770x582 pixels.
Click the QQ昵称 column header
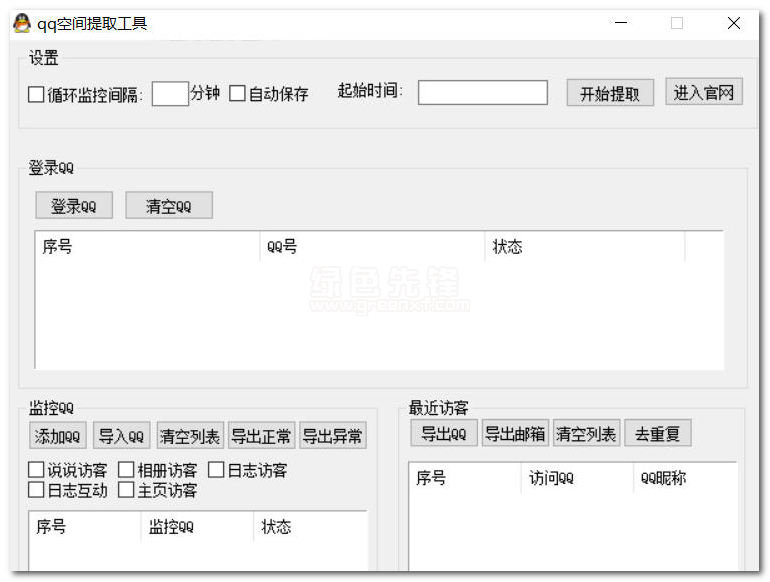click(686, 477)
